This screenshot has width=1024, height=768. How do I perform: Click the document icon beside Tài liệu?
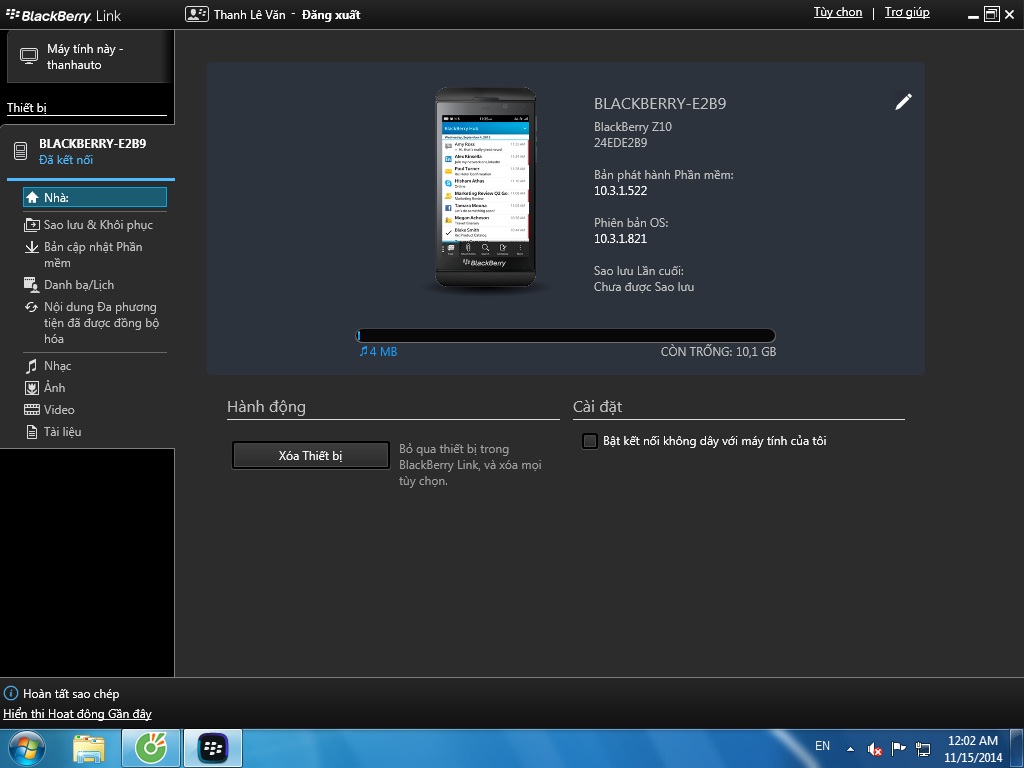31,432
